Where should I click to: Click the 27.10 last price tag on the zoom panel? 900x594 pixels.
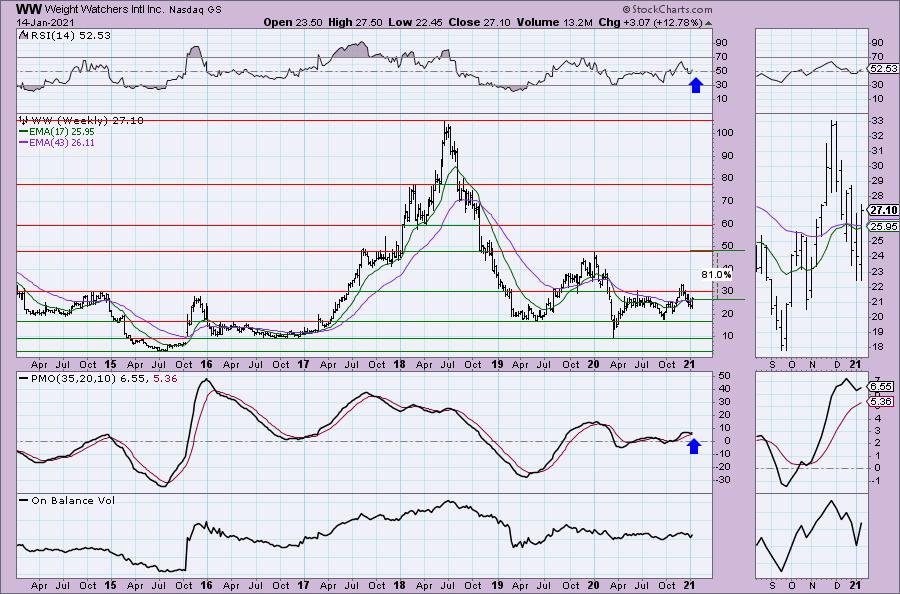883,210
